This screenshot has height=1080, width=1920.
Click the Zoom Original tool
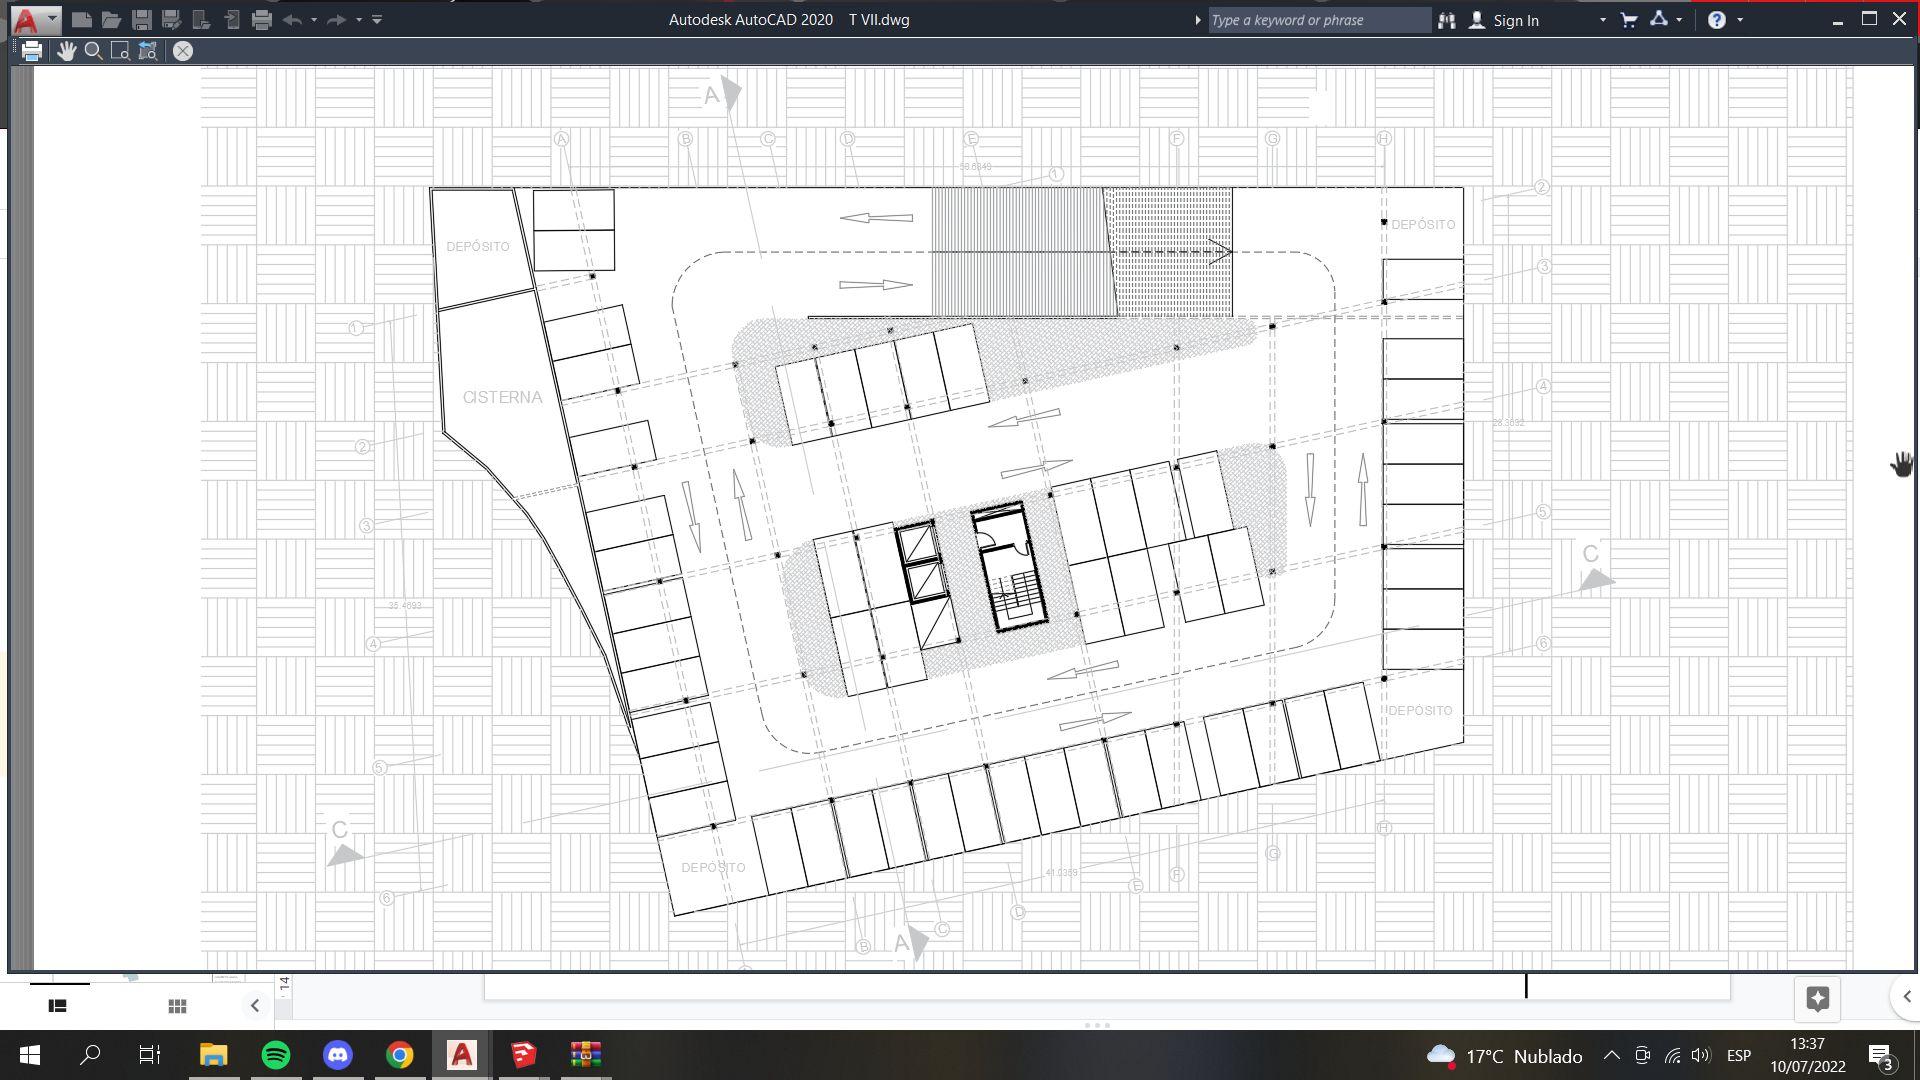pos(148,51)
